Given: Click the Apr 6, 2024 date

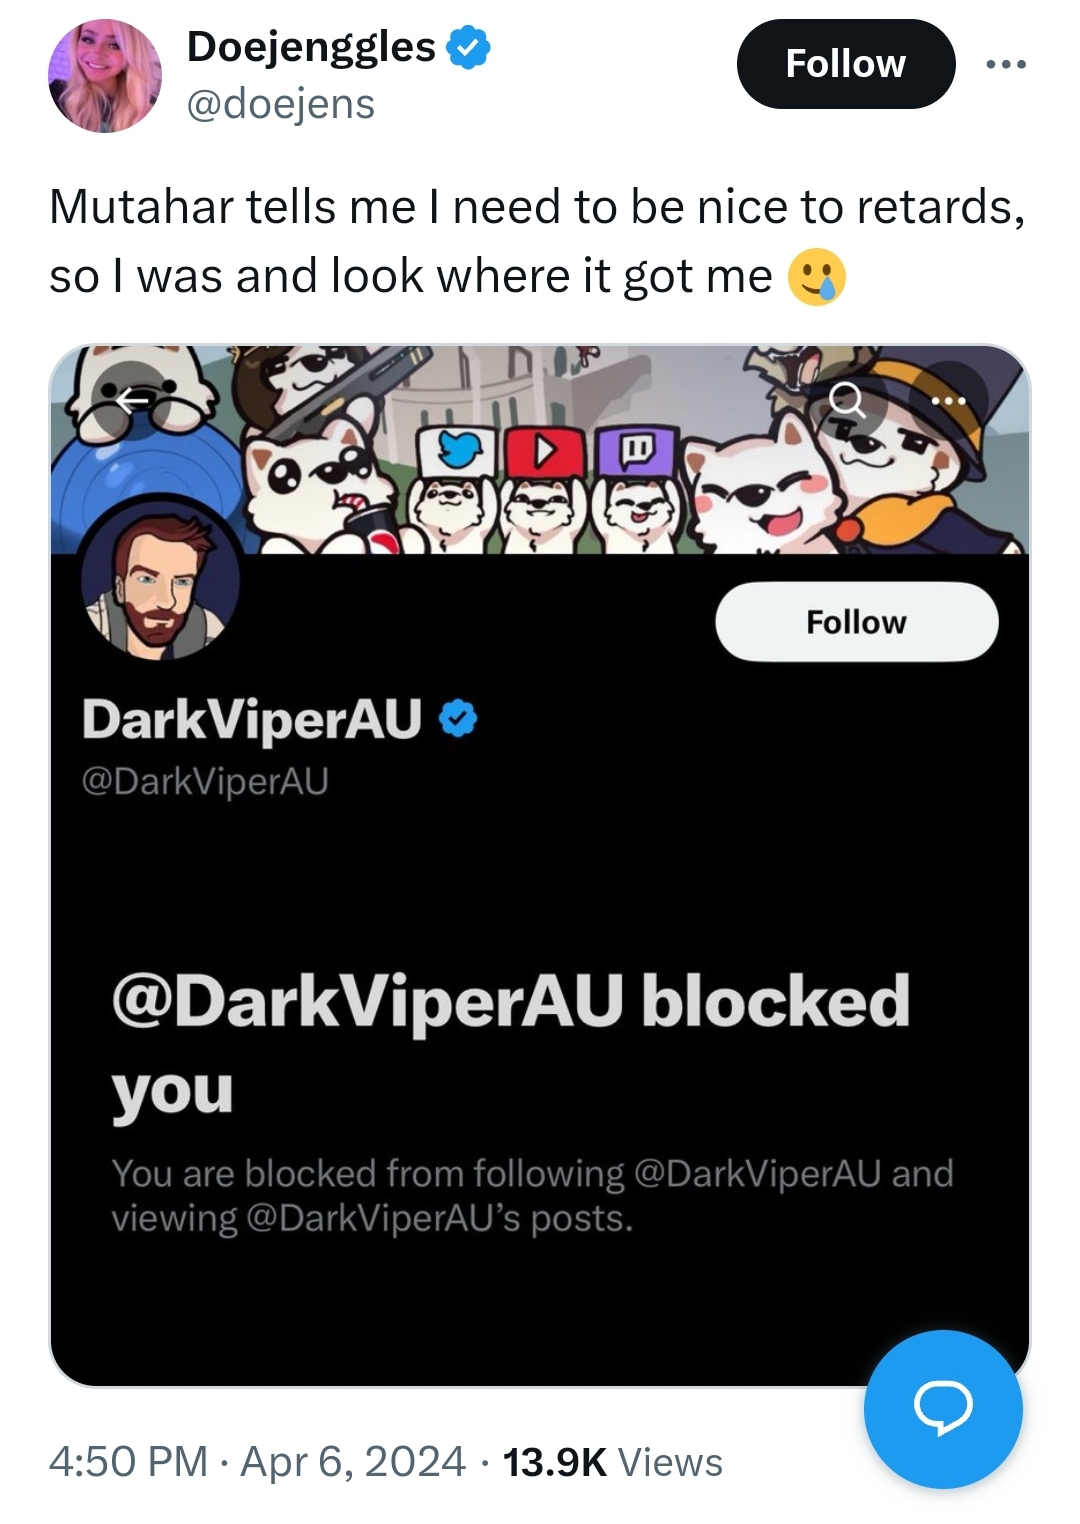Looking at the screenshot, I should 353,1461.
